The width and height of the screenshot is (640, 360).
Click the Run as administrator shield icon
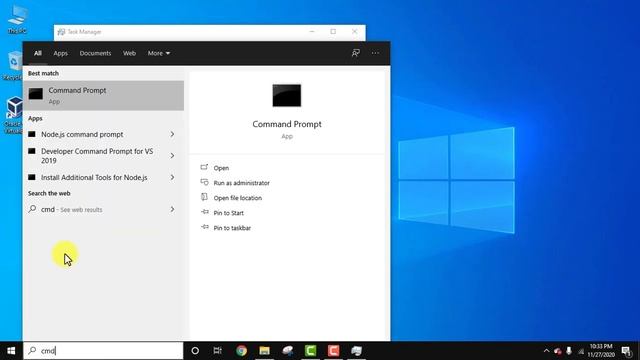click(204, 182)
